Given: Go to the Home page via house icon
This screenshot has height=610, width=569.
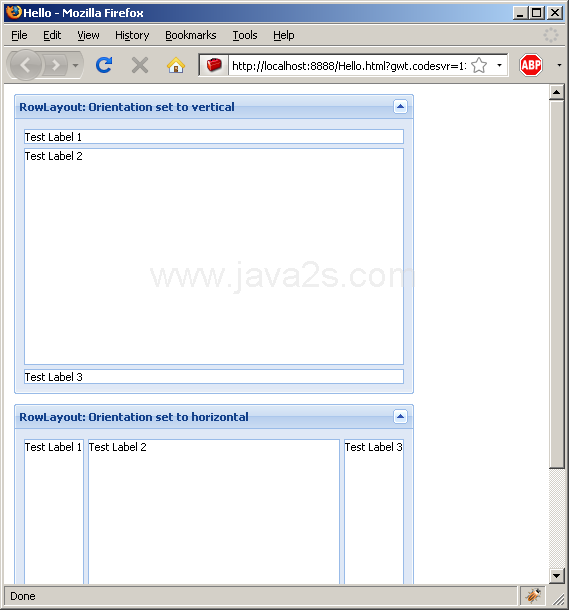Looking at the screenshot, I should click(176, 65).
